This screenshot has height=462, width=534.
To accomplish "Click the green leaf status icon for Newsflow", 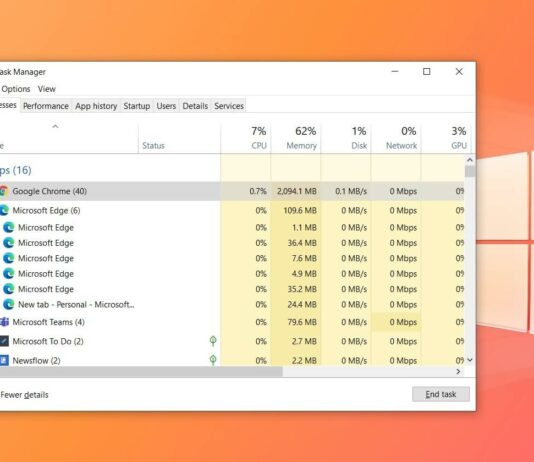I will click(213, 360).
